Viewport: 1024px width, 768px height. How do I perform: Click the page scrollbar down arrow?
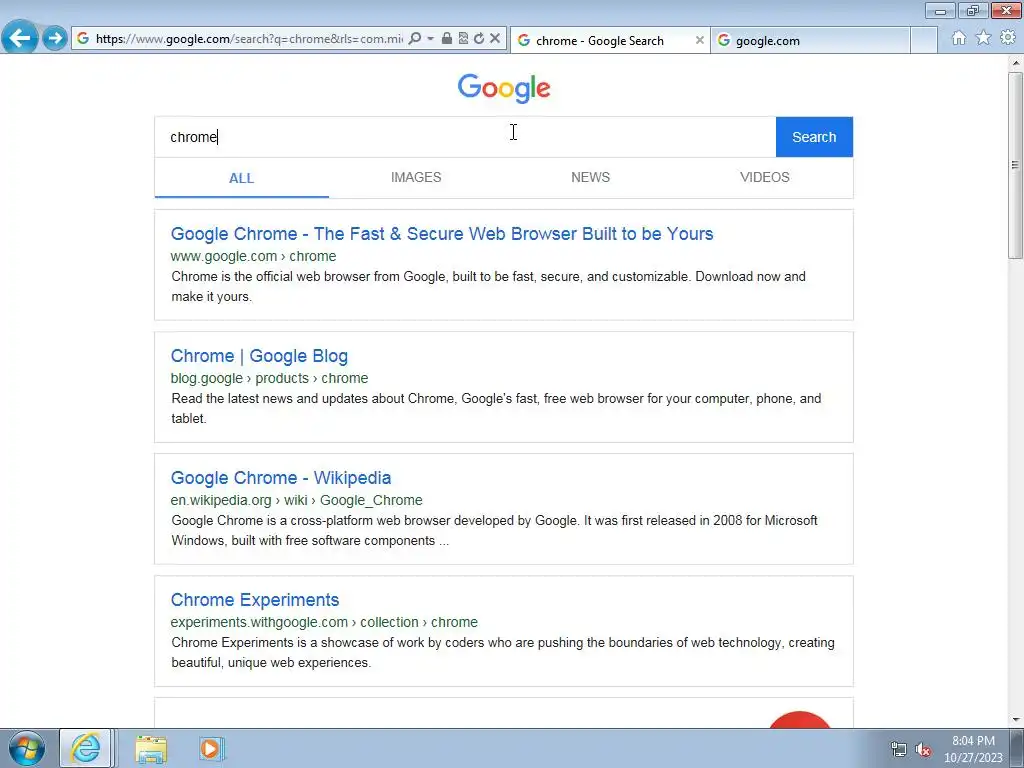tap(1016, 720)
